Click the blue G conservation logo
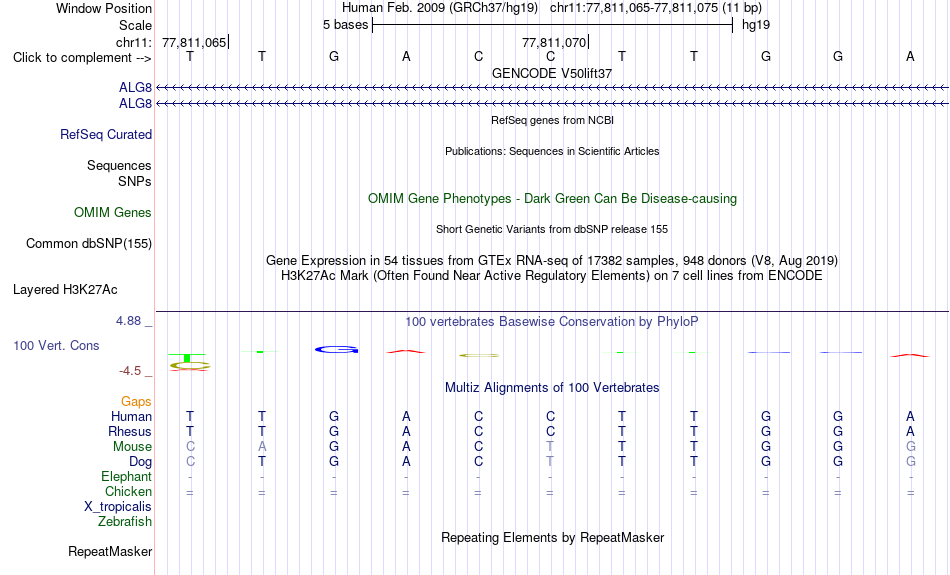The image size is (950, 575). coord(337,350)
